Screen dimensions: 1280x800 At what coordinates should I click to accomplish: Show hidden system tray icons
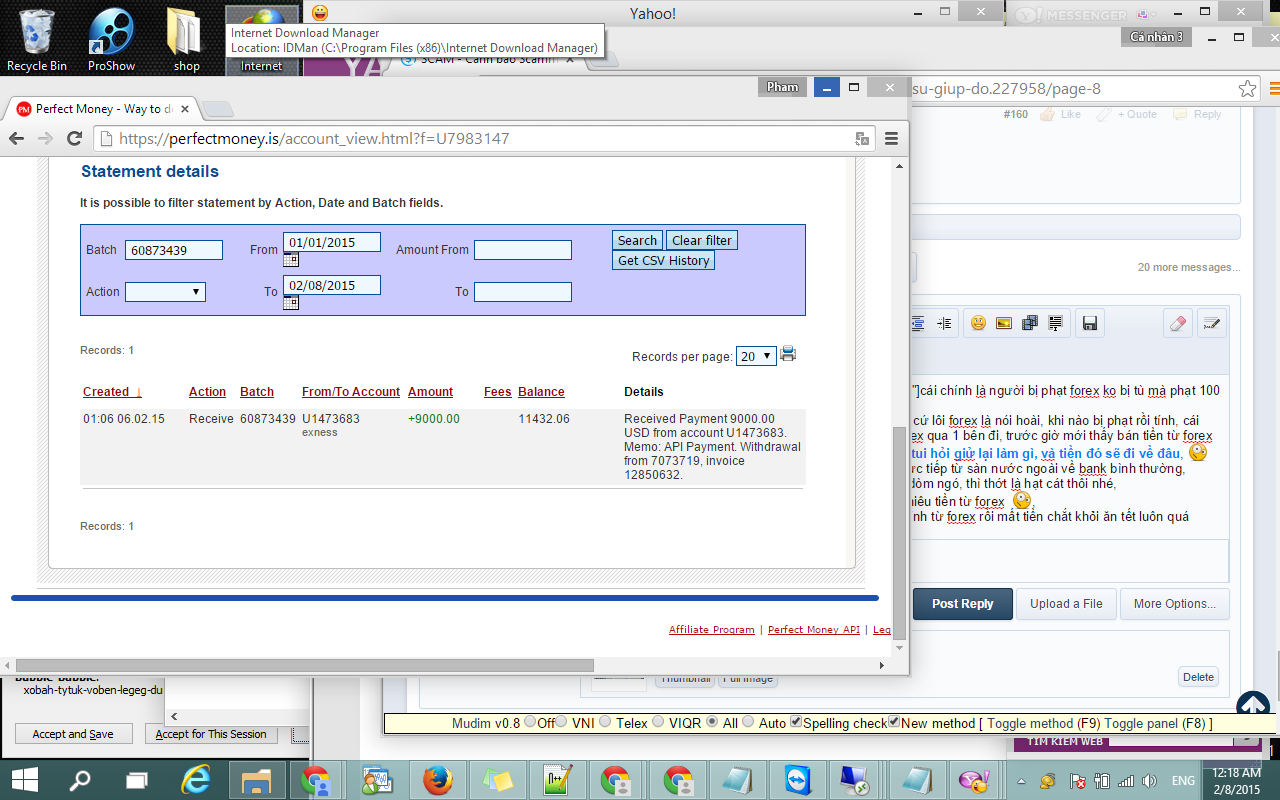tap(1022, 780)
